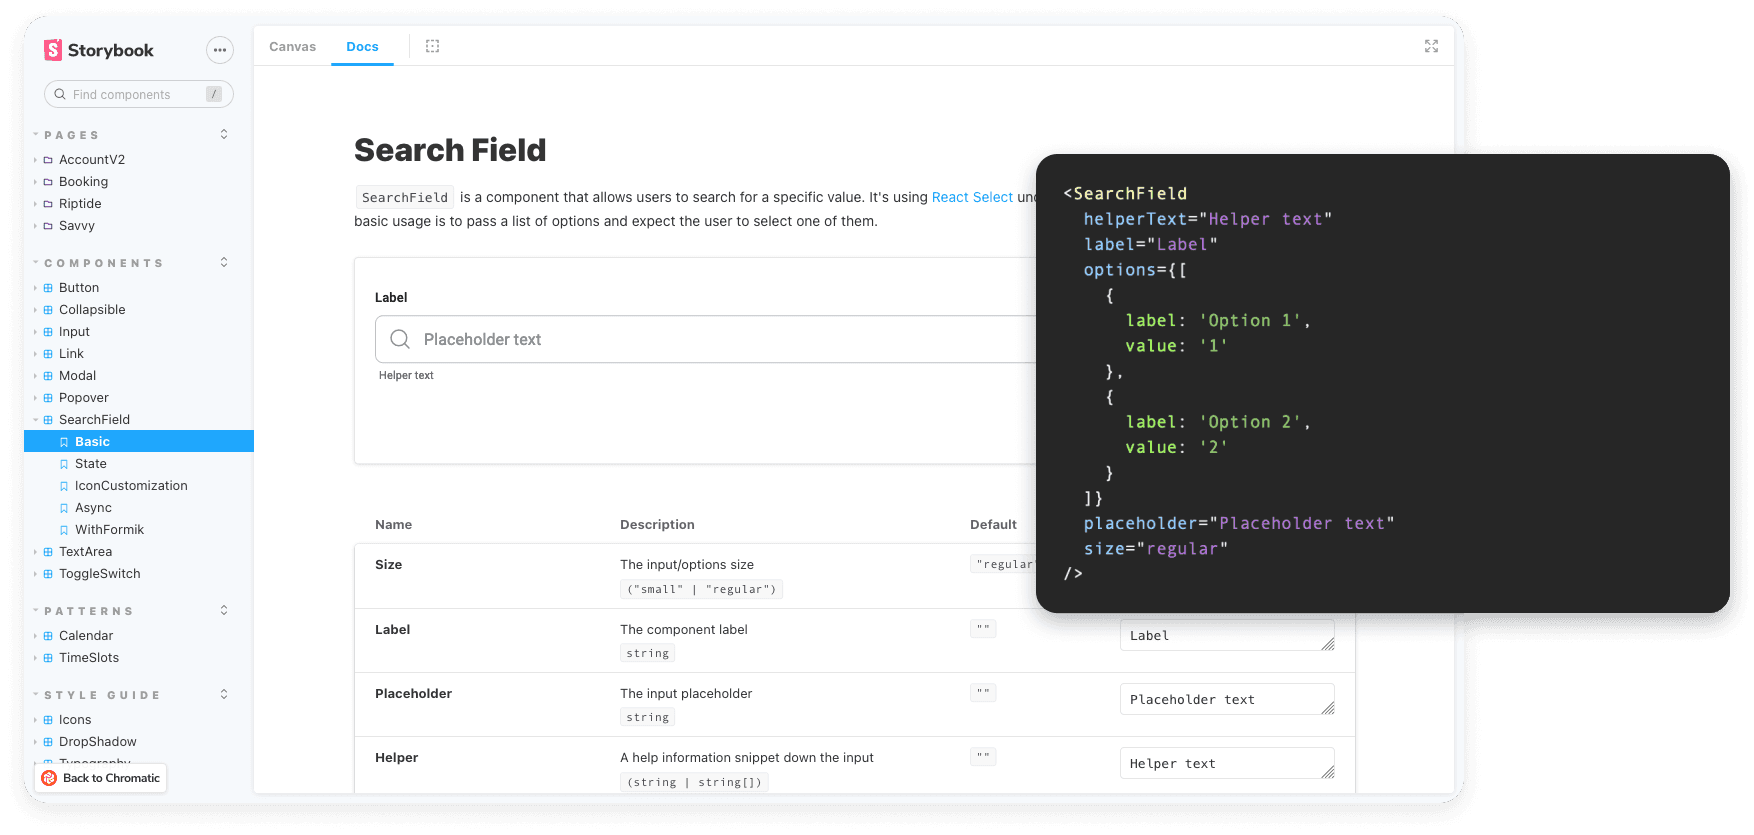The image size is (1754, 835).
Task: Expand the Collapsible component
Action: (35, 310)
